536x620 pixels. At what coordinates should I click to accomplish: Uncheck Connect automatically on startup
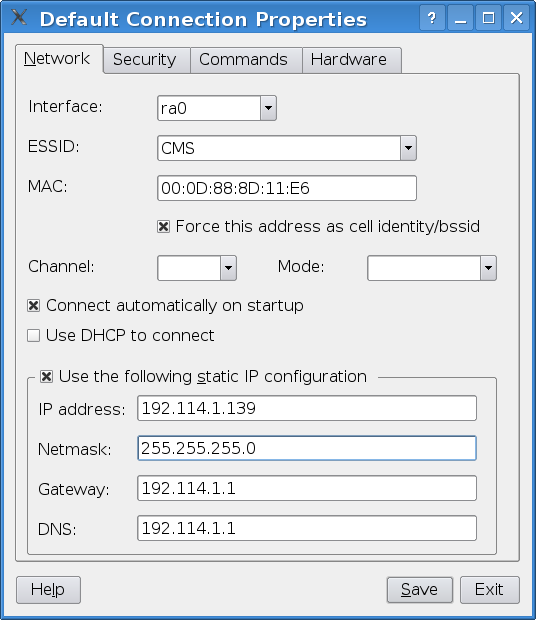tap(34, 306)
